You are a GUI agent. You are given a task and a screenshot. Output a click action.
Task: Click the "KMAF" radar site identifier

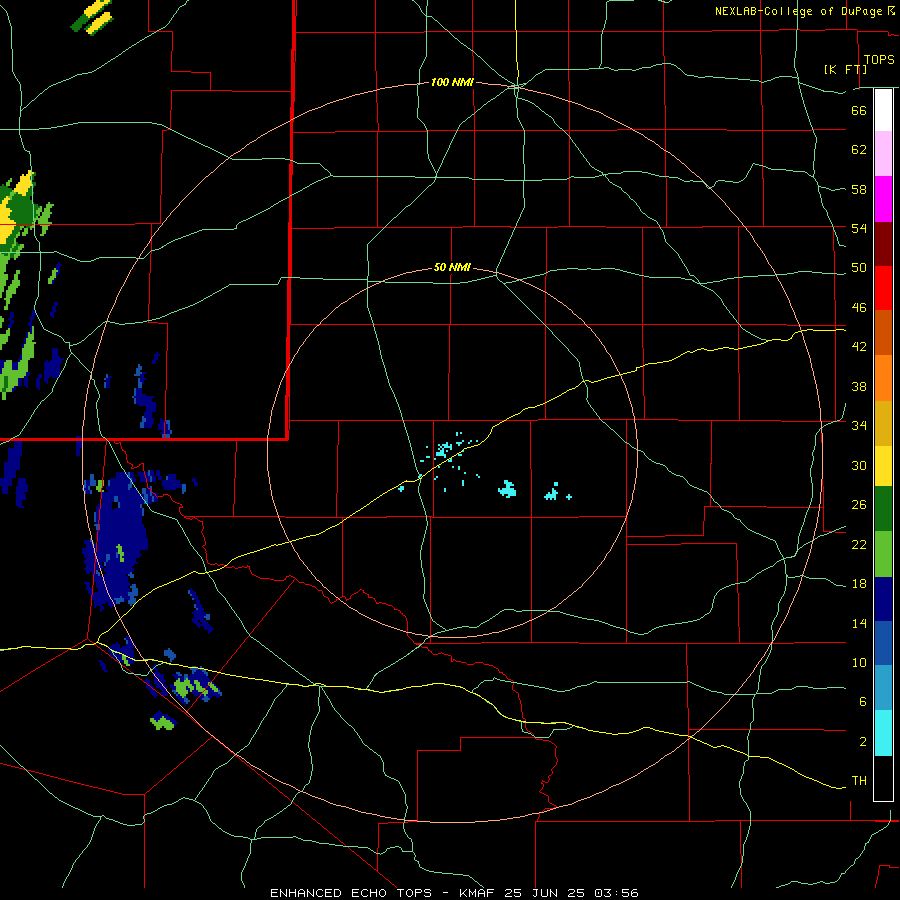tap(476, 893)
